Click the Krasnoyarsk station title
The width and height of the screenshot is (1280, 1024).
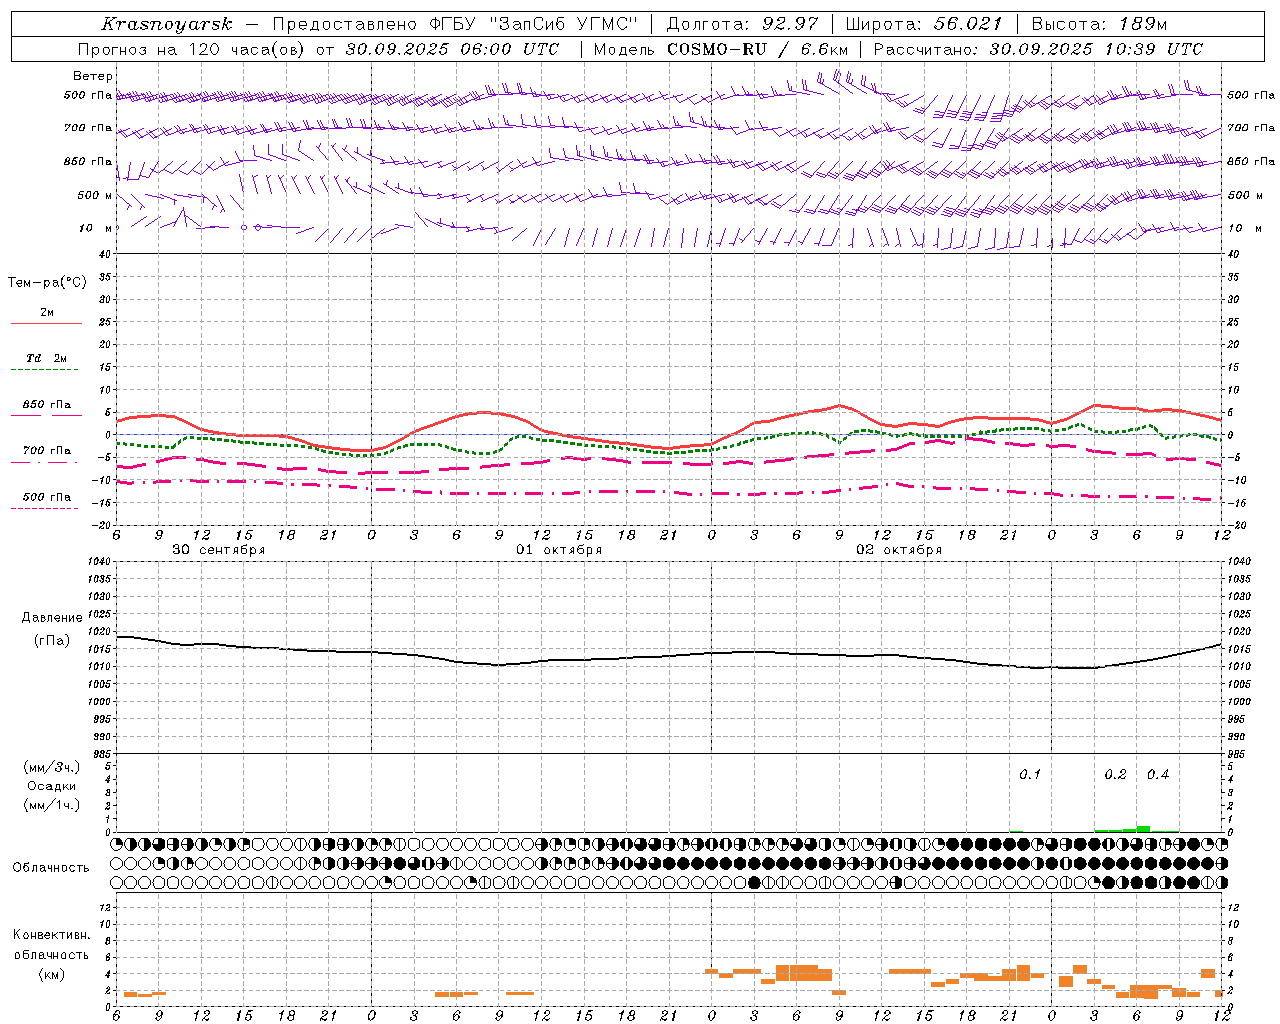click(x=167, y=24)
